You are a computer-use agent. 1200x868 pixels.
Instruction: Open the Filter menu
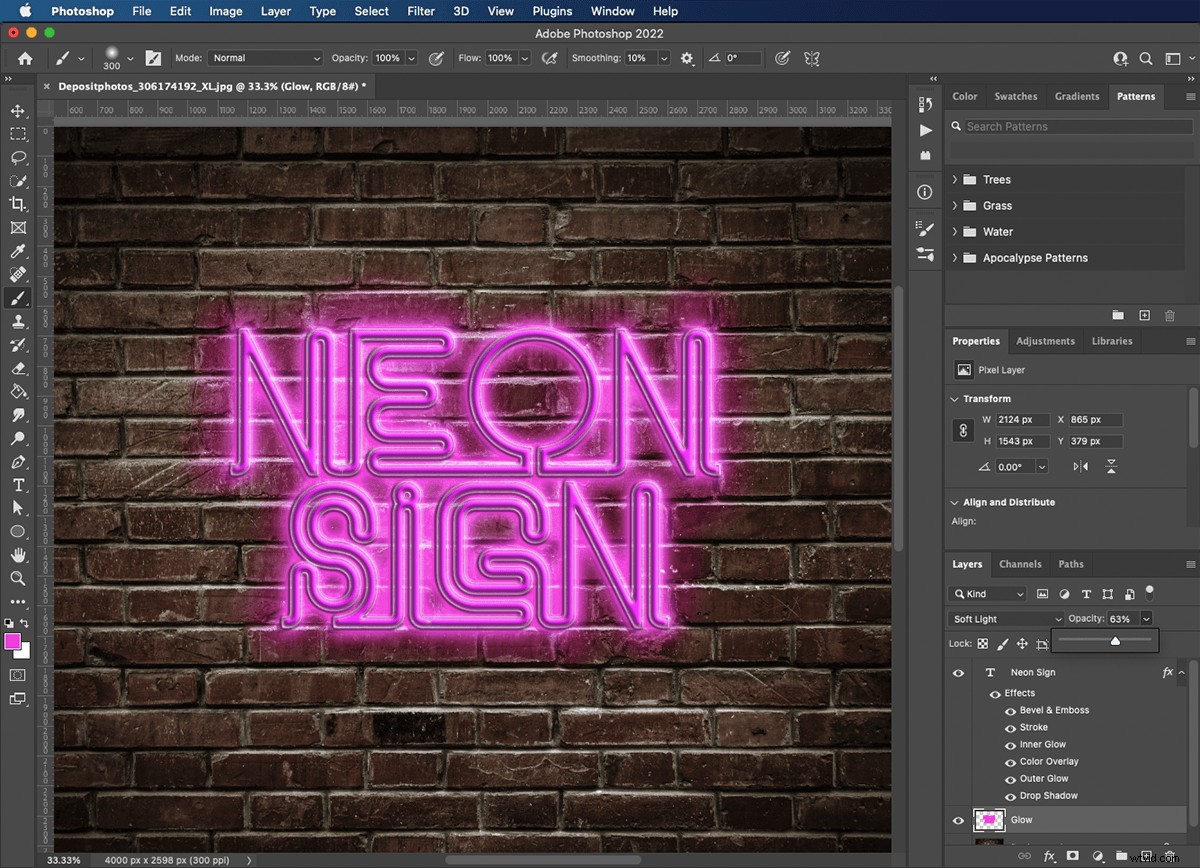420,11
